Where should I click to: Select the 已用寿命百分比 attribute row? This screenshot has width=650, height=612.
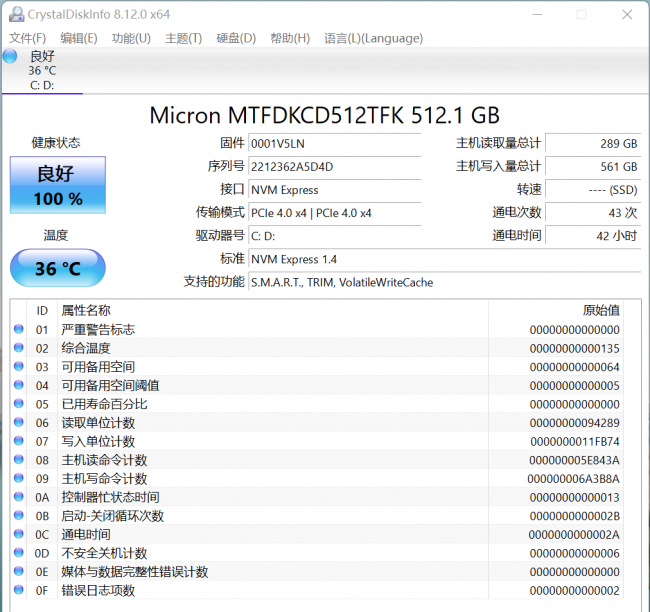tap(317, 404)
